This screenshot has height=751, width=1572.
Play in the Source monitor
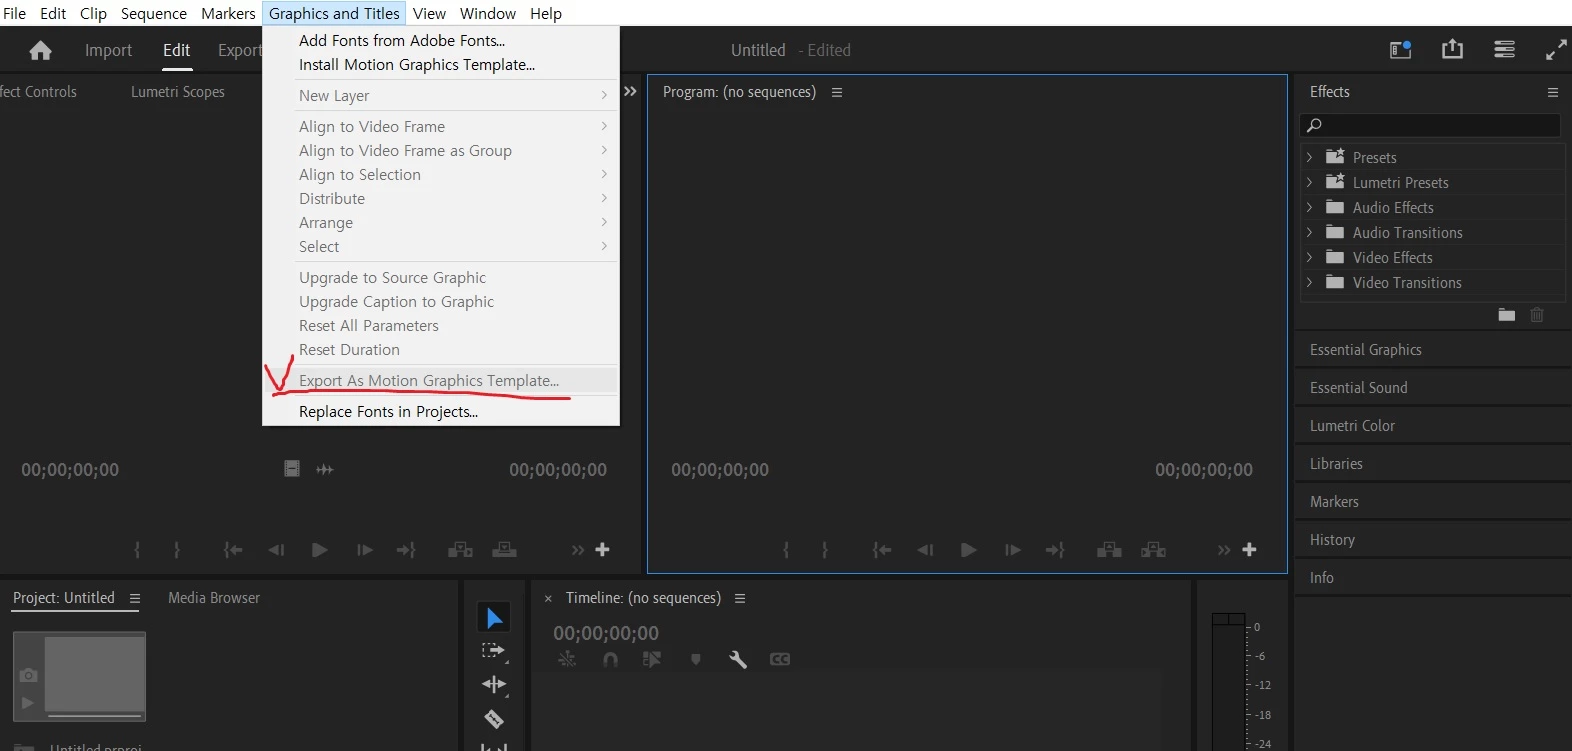pos(319,550)
